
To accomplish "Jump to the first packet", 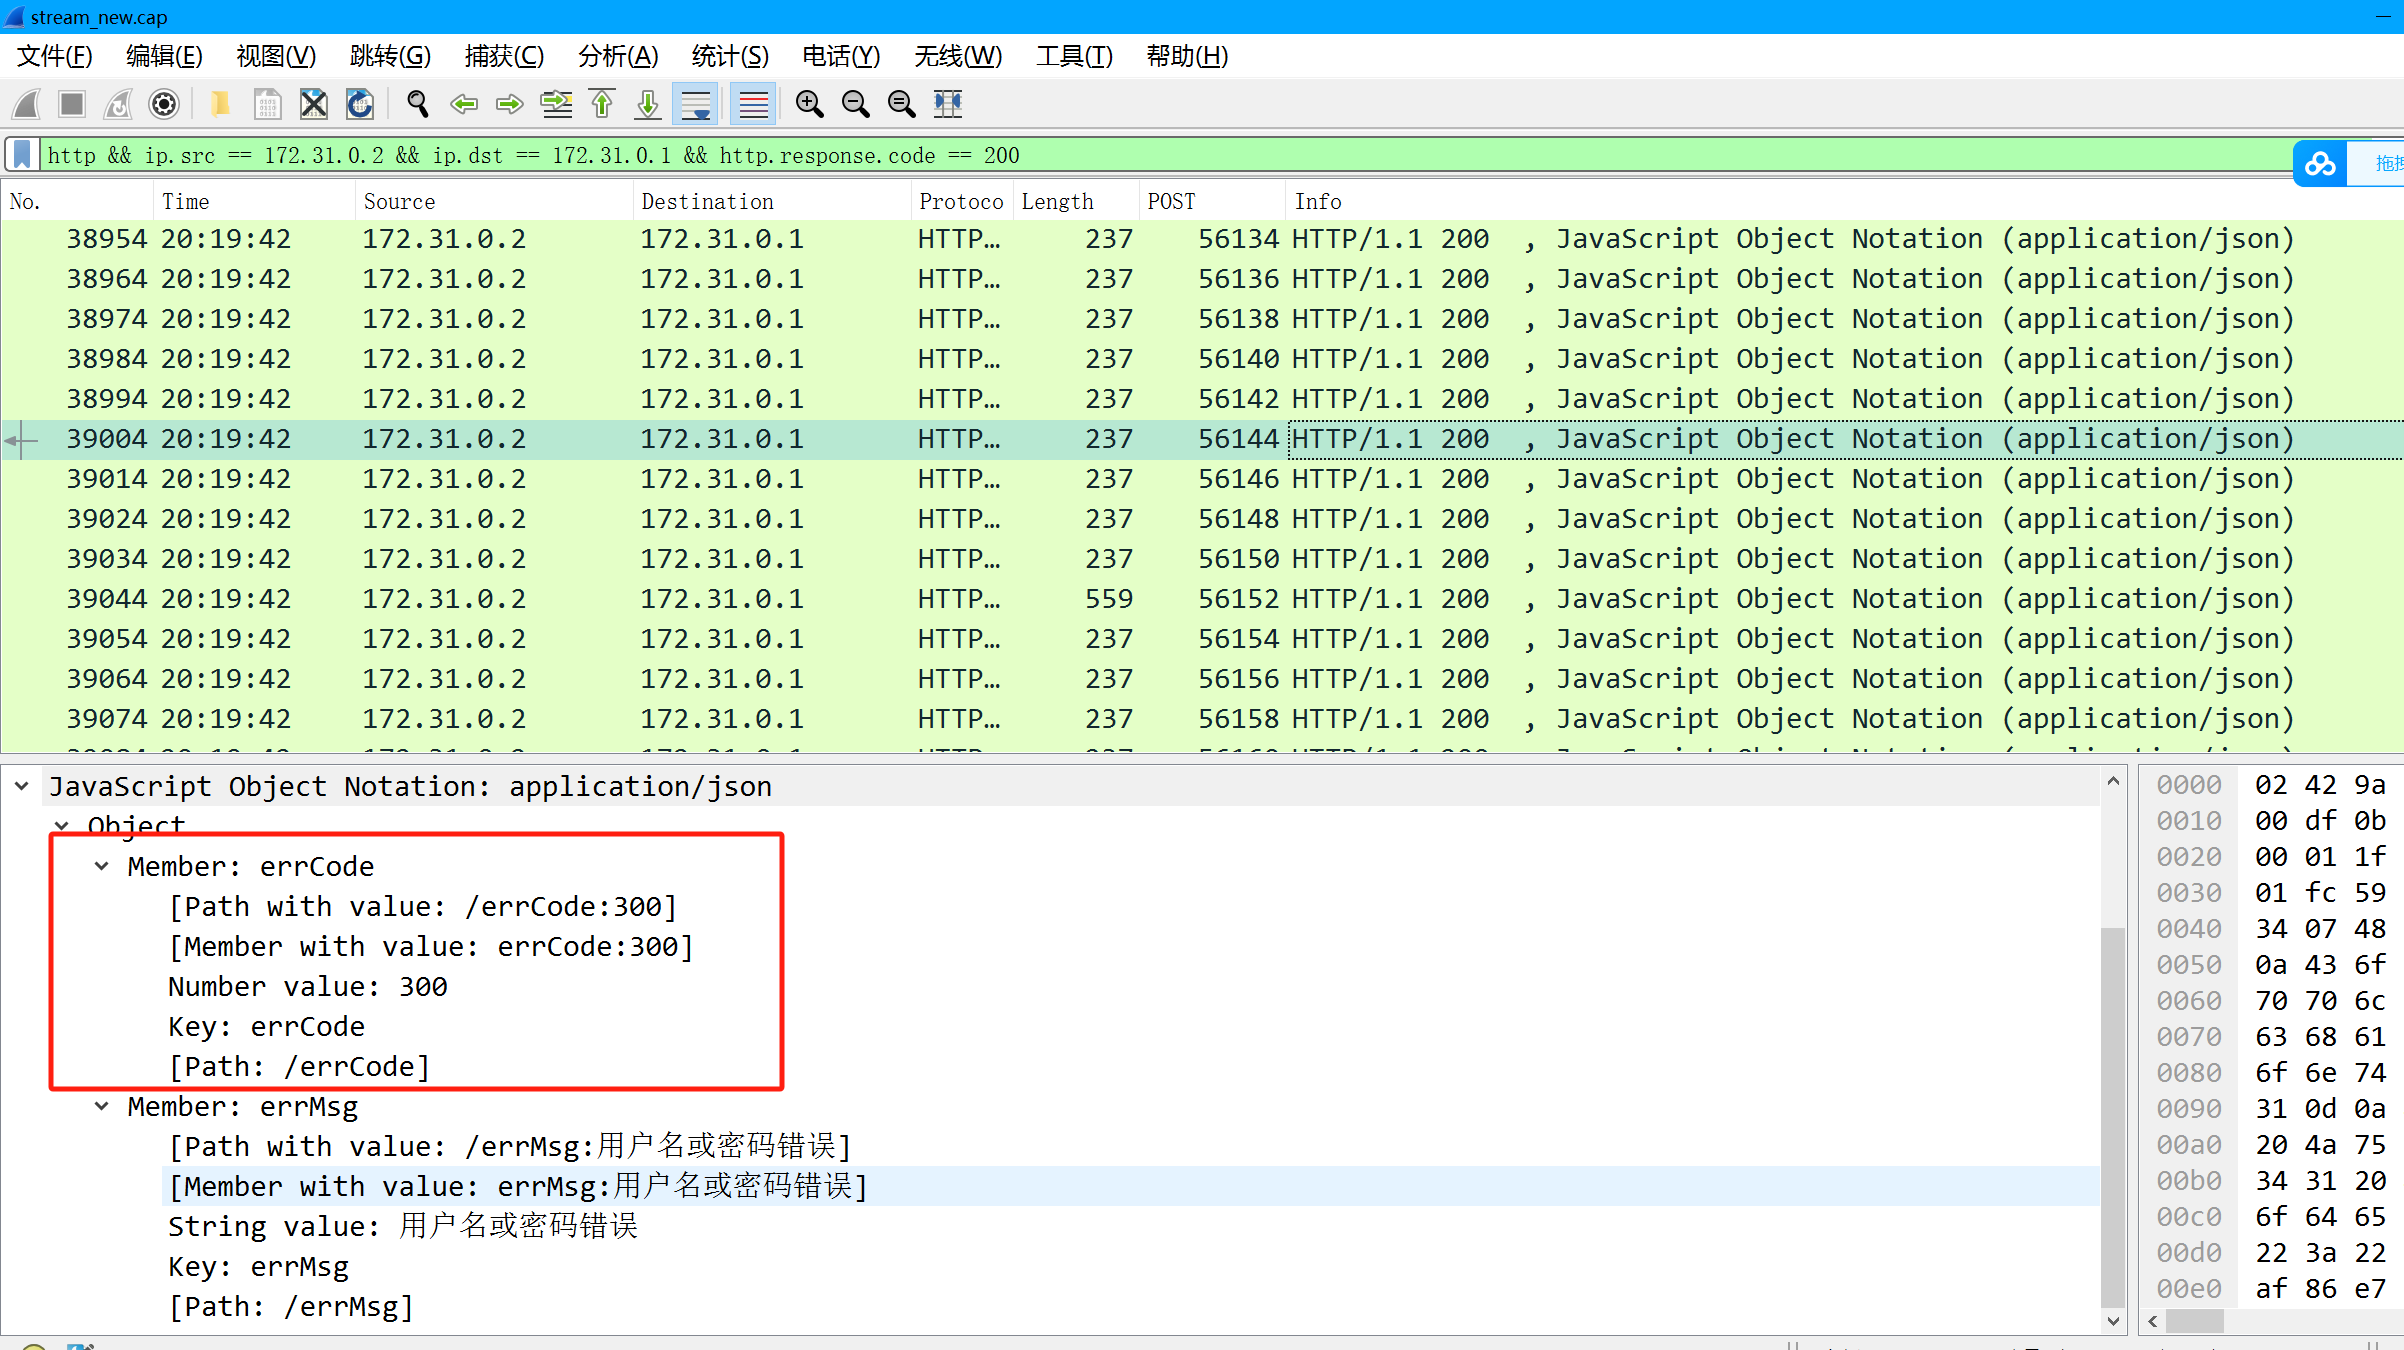I will coord(602,104).
